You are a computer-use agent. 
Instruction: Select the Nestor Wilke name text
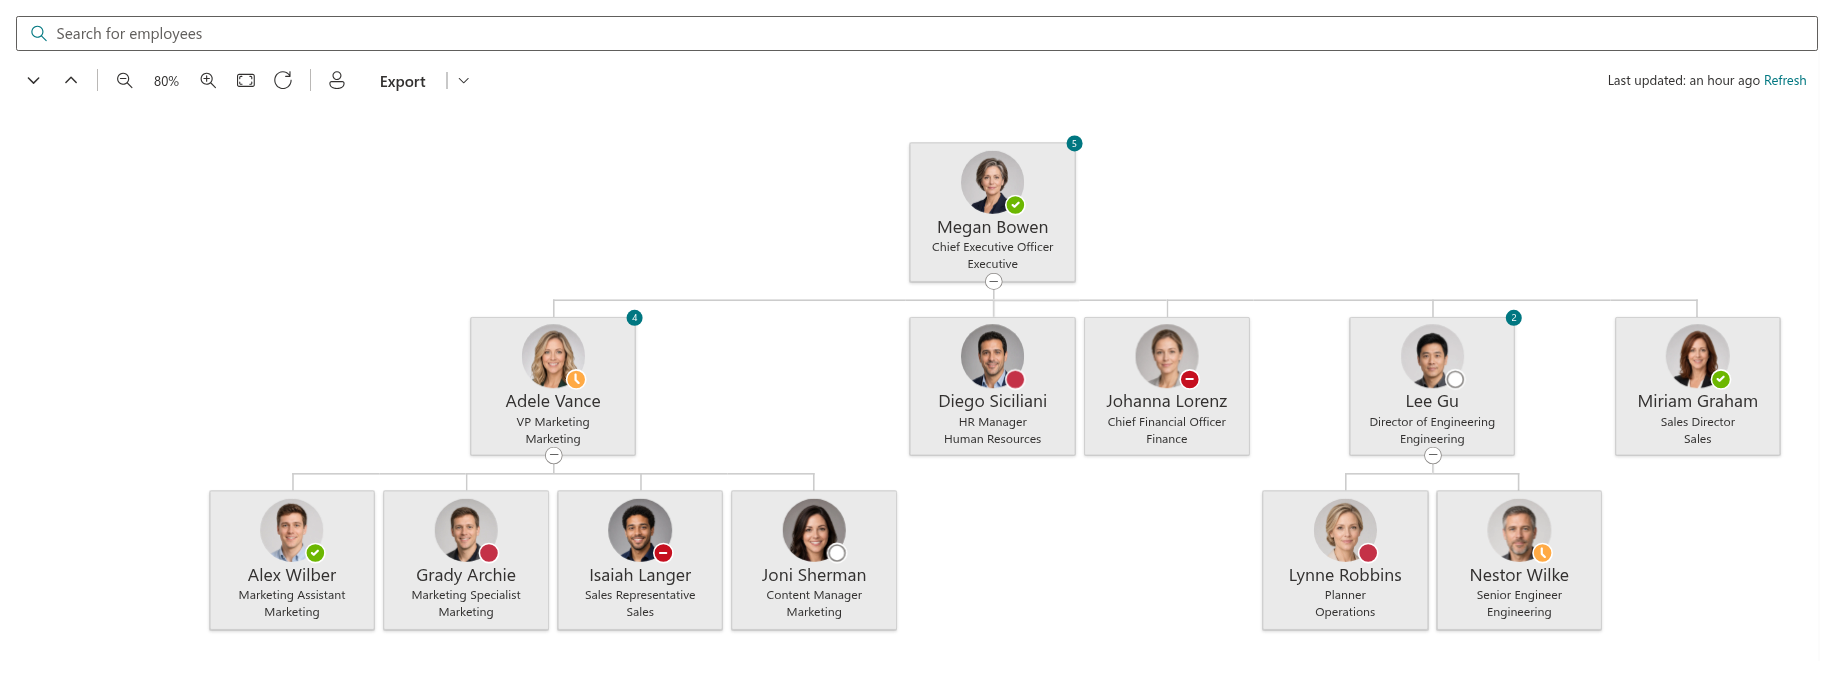coord(1519,575)
